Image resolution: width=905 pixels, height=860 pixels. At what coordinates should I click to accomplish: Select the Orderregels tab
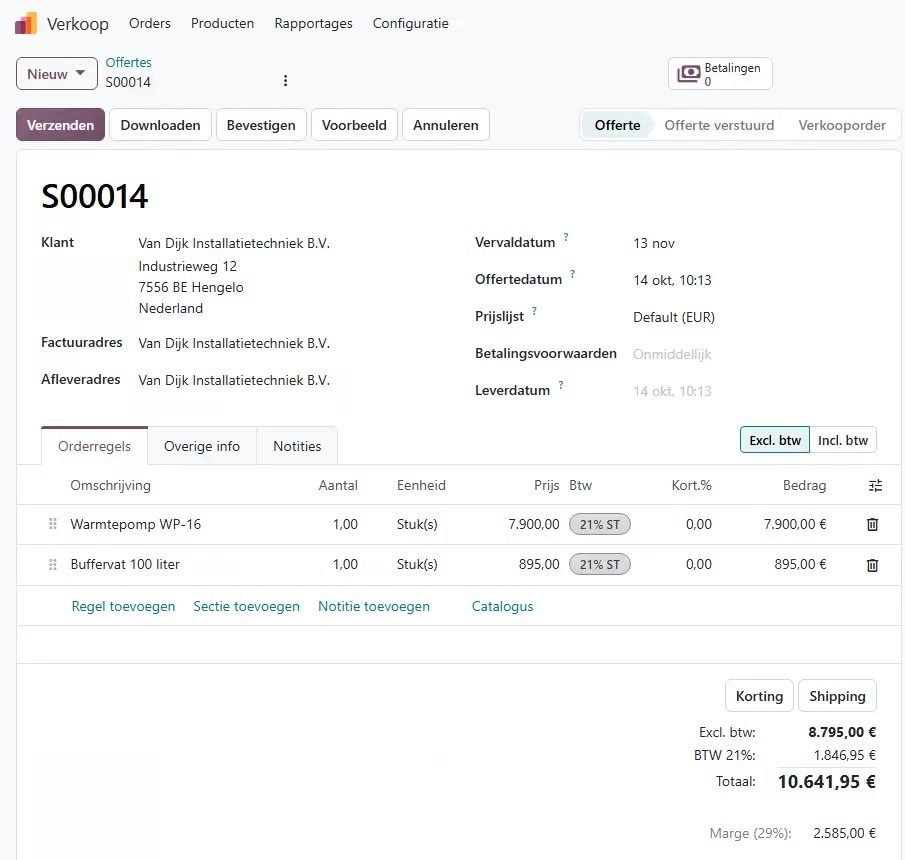click(x=94, y=446)
